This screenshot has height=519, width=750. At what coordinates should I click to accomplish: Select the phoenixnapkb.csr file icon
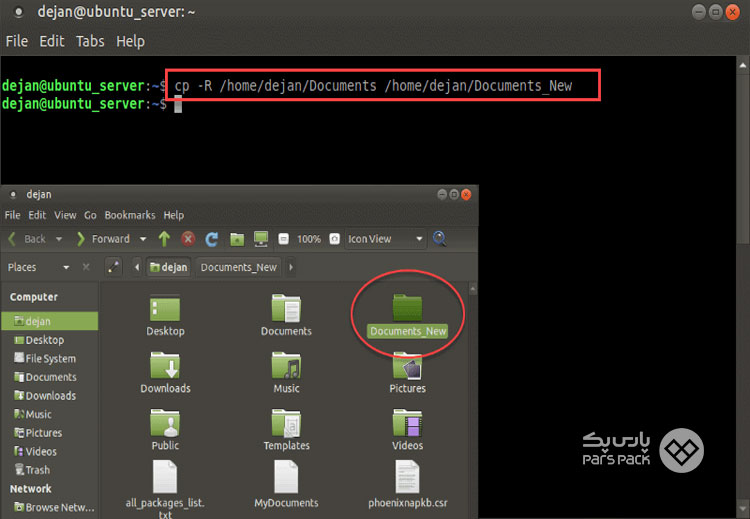tap(408, 477)
